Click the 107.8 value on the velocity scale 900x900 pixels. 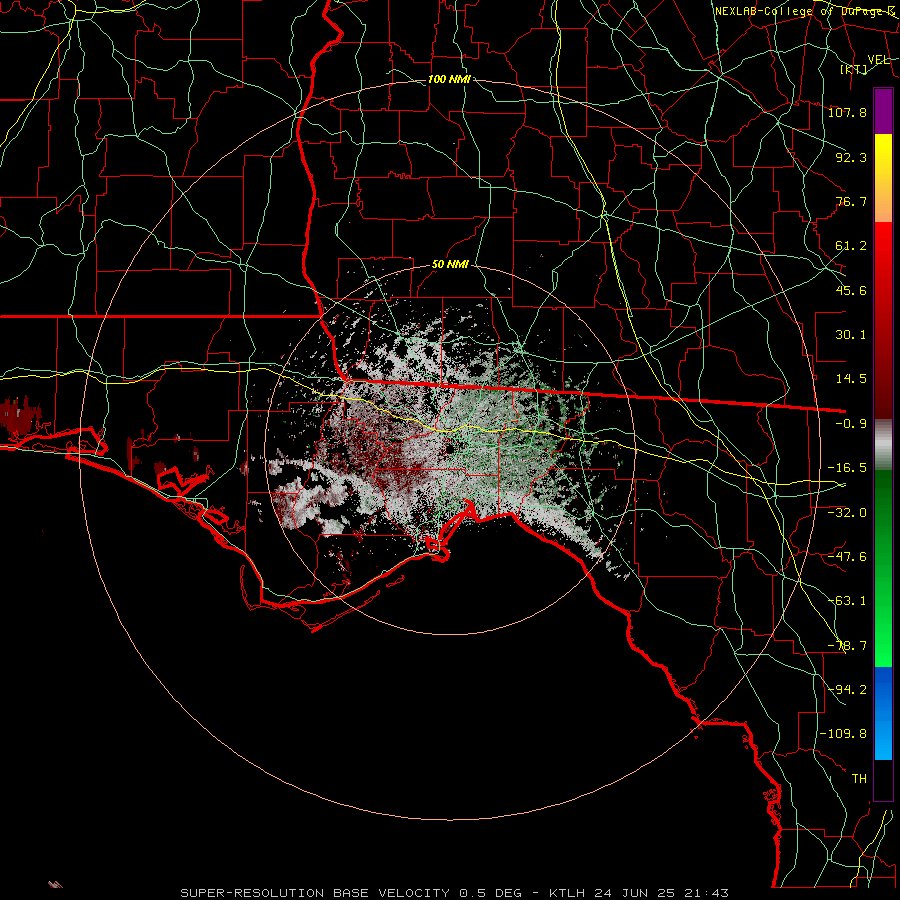point(847,112)
